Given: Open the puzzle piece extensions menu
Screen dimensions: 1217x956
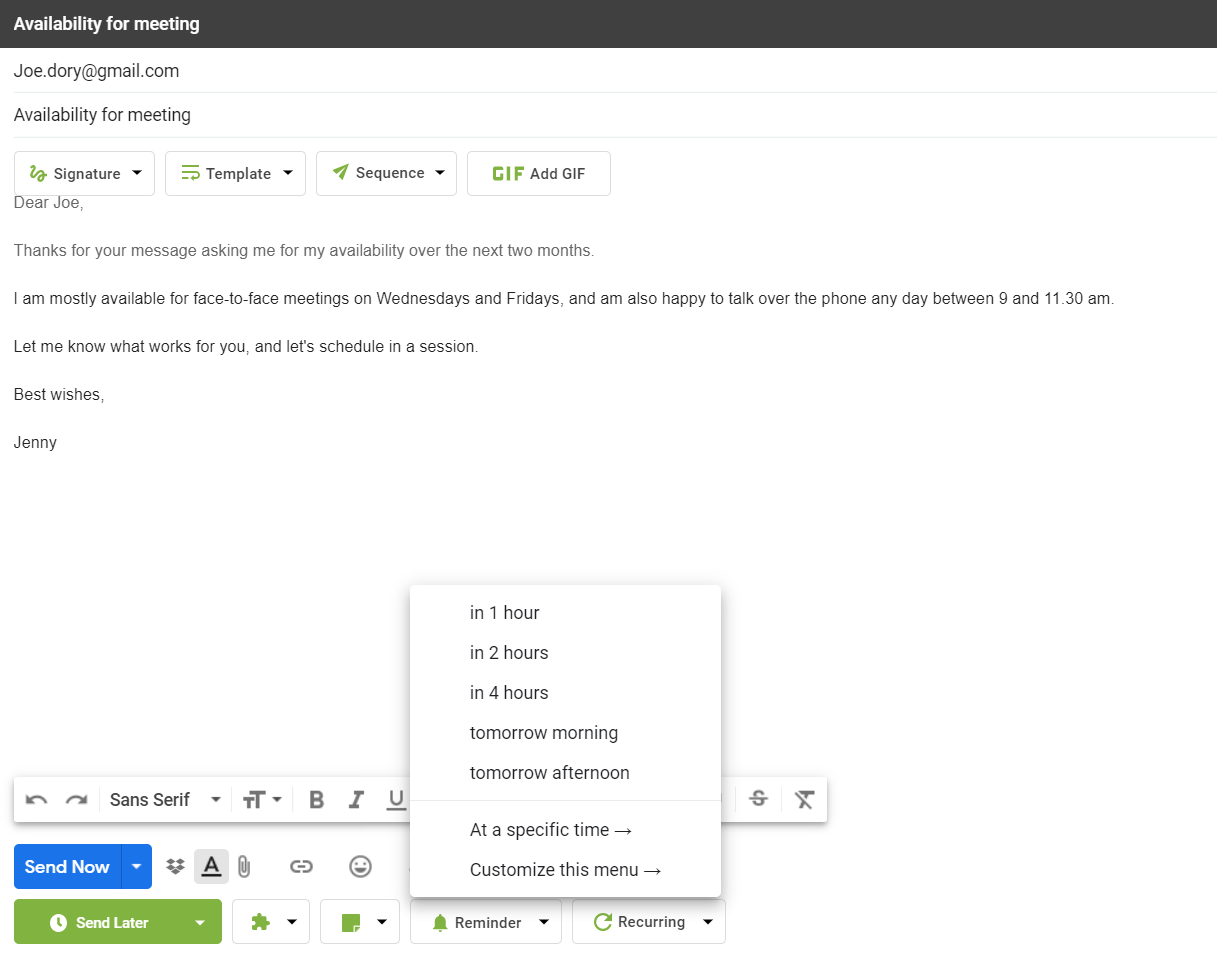Looking at the screenshot, I should point(260,922).
